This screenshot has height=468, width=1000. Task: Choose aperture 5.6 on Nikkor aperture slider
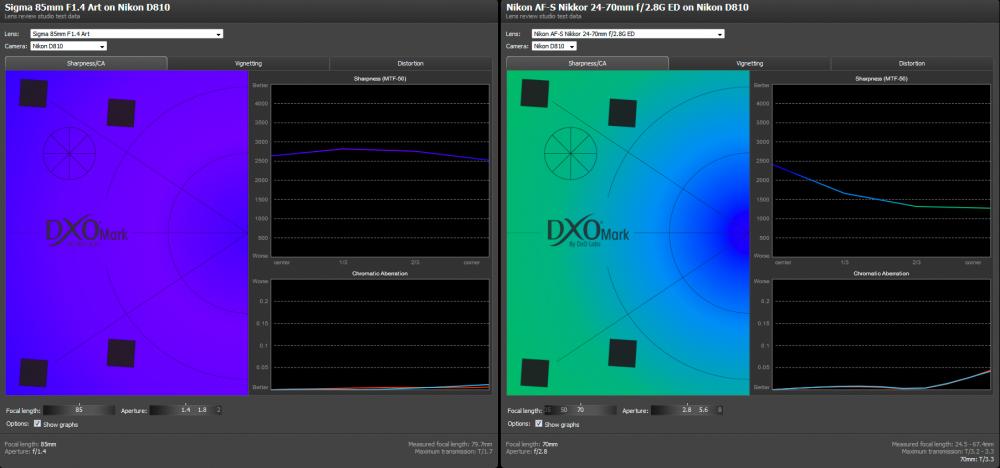pyautogui.click(x=703, y=410)
